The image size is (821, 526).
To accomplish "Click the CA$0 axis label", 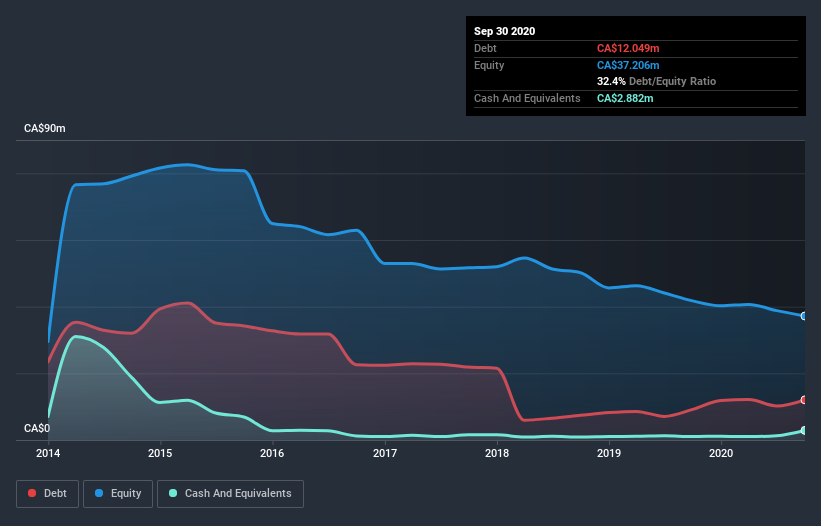I will [x=37, y=428].
